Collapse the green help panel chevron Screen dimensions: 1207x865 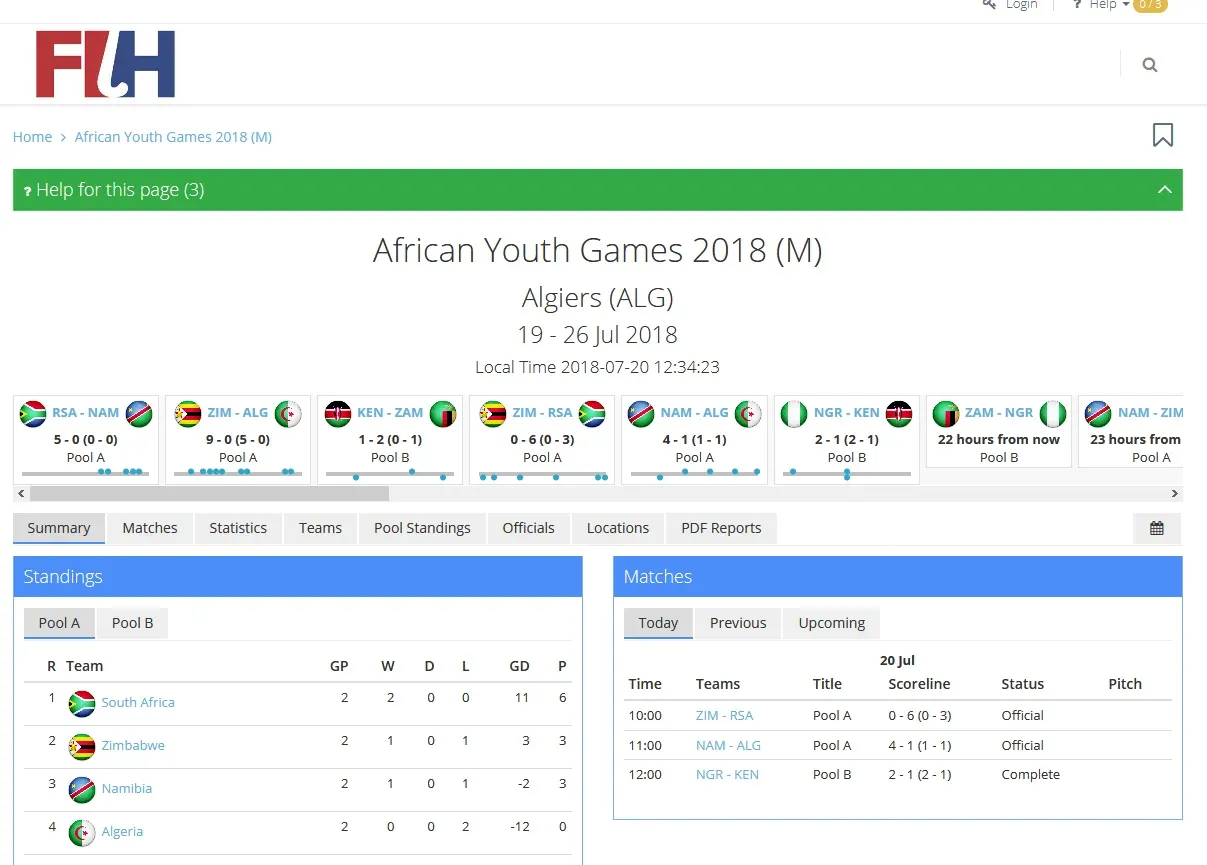[x=1164, y=190]
